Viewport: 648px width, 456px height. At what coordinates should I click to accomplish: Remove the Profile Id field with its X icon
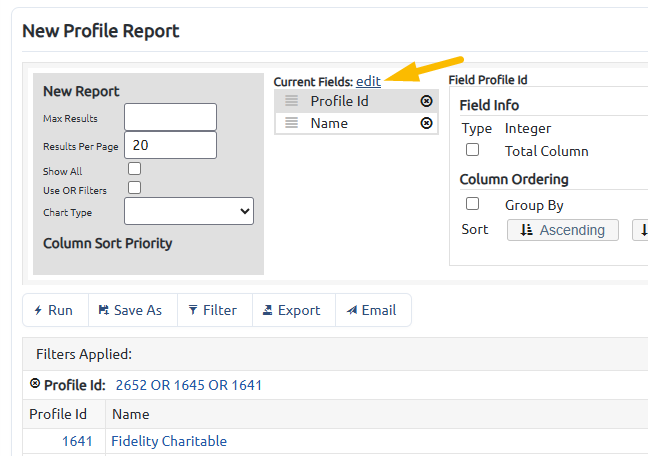tap(426, 101)
